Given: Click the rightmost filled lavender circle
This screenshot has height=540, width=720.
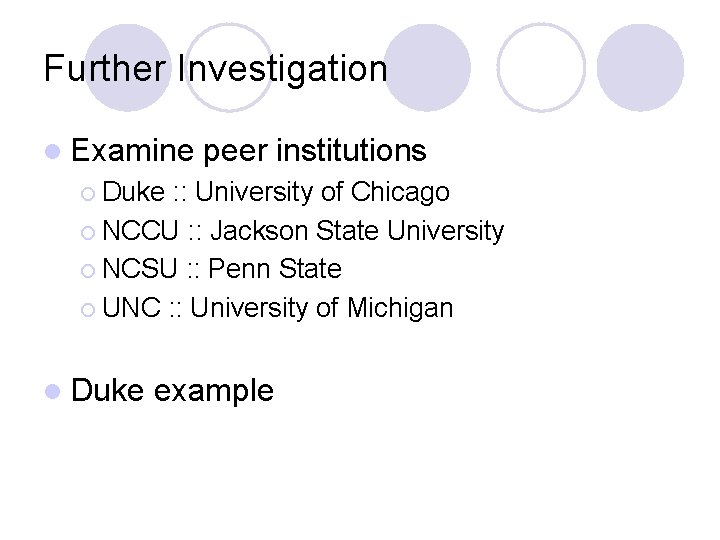Looking at the screenshot, I should click(640, 67).
